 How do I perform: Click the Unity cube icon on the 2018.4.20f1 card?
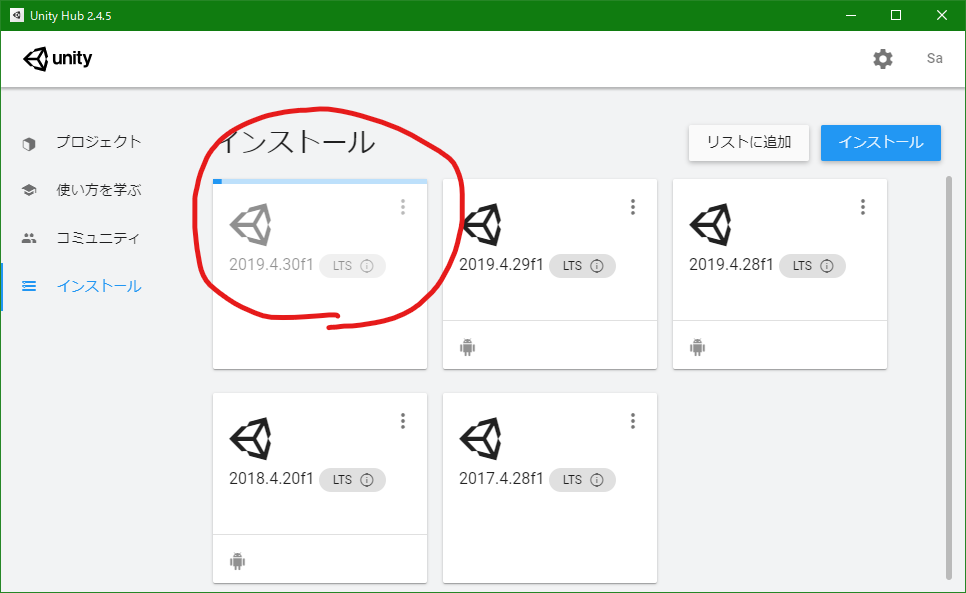click(251, 439)
